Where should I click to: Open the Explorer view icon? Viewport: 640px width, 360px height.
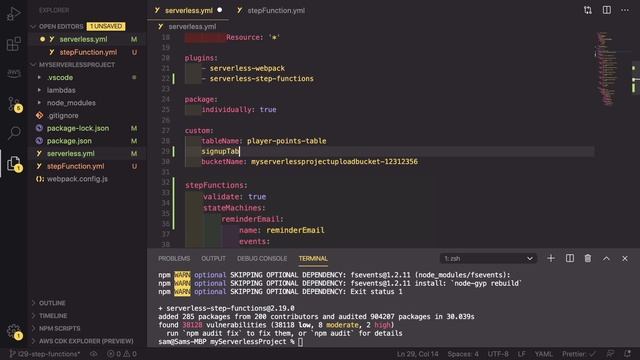click(14, 164)
